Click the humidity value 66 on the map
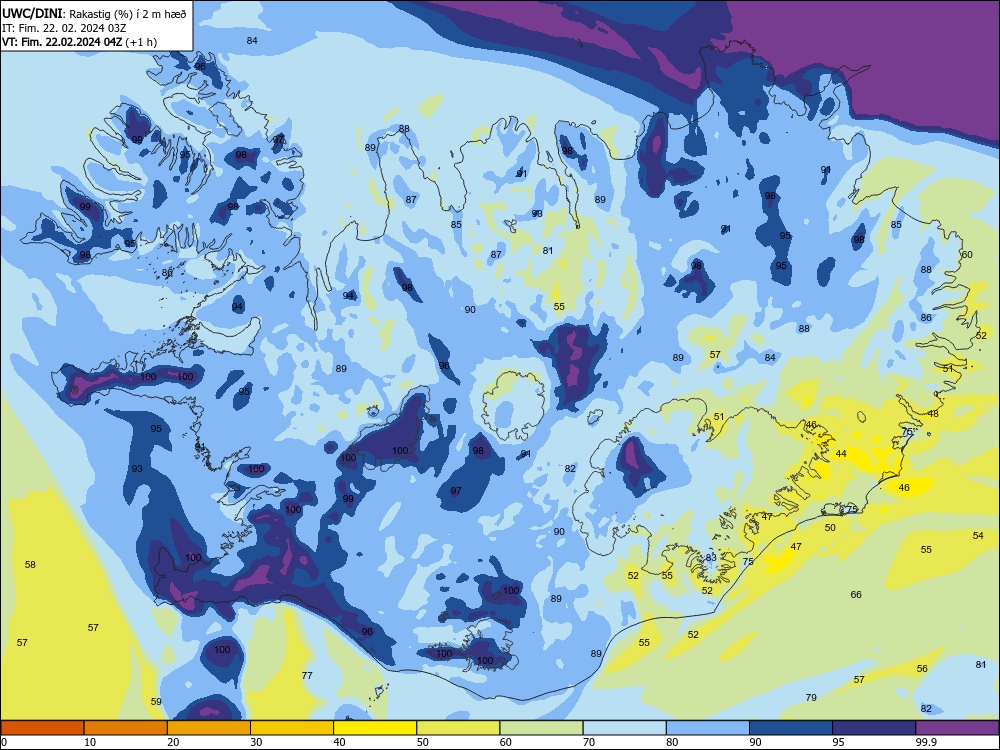 tap(856, 594)
